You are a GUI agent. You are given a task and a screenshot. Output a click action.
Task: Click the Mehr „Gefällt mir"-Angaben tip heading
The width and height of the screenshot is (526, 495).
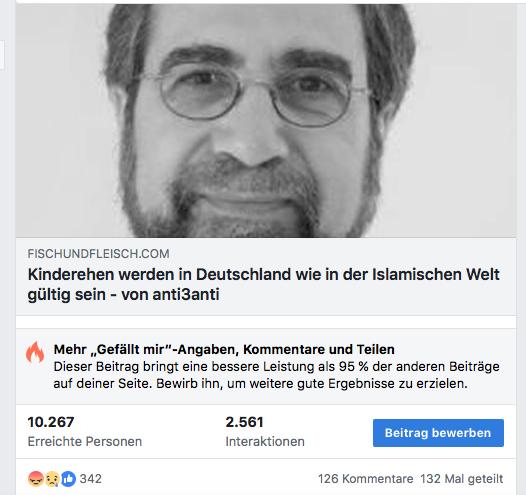(224, 349)
